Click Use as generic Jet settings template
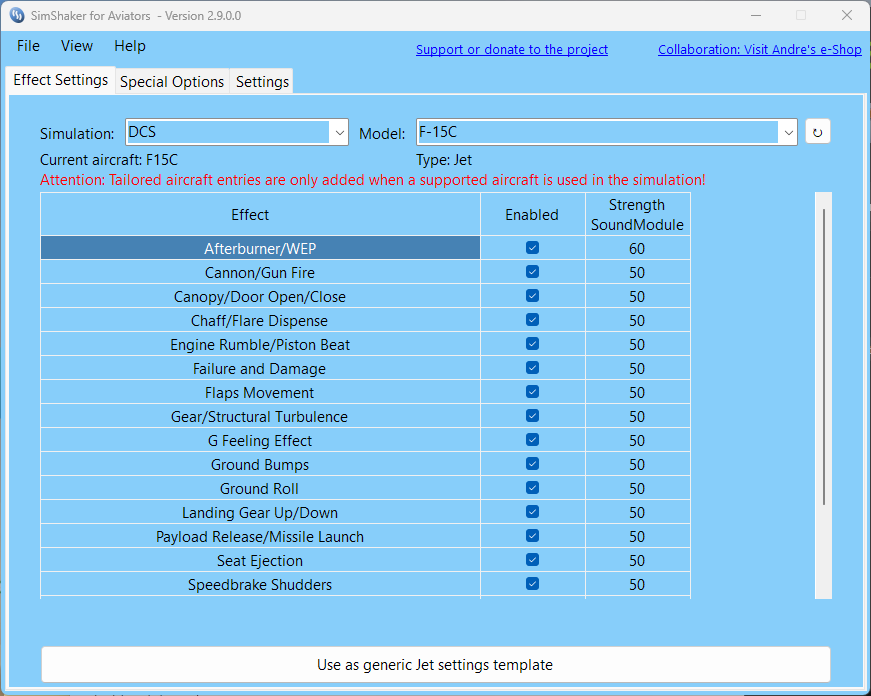The height and width of the screenshot is (696, 871). pos(436,664)
